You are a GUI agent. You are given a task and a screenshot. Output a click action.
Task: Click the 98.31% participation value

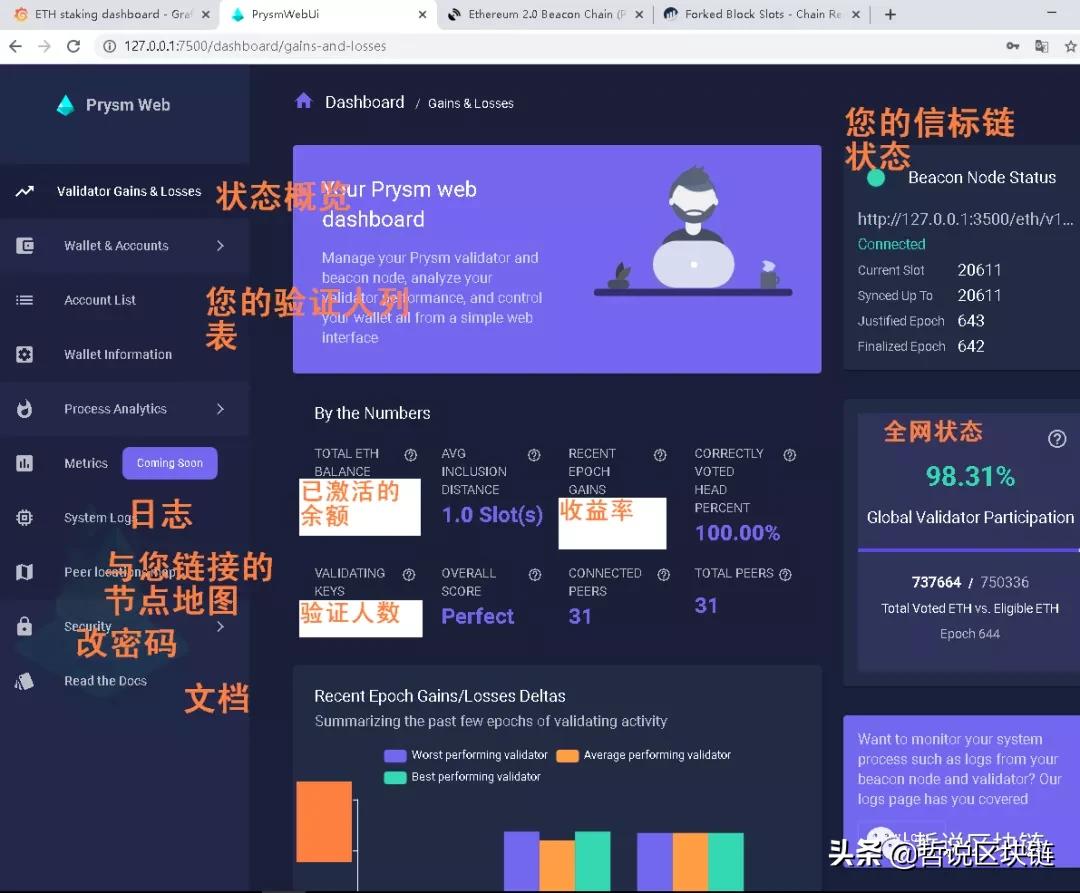(x=970, y=476)
